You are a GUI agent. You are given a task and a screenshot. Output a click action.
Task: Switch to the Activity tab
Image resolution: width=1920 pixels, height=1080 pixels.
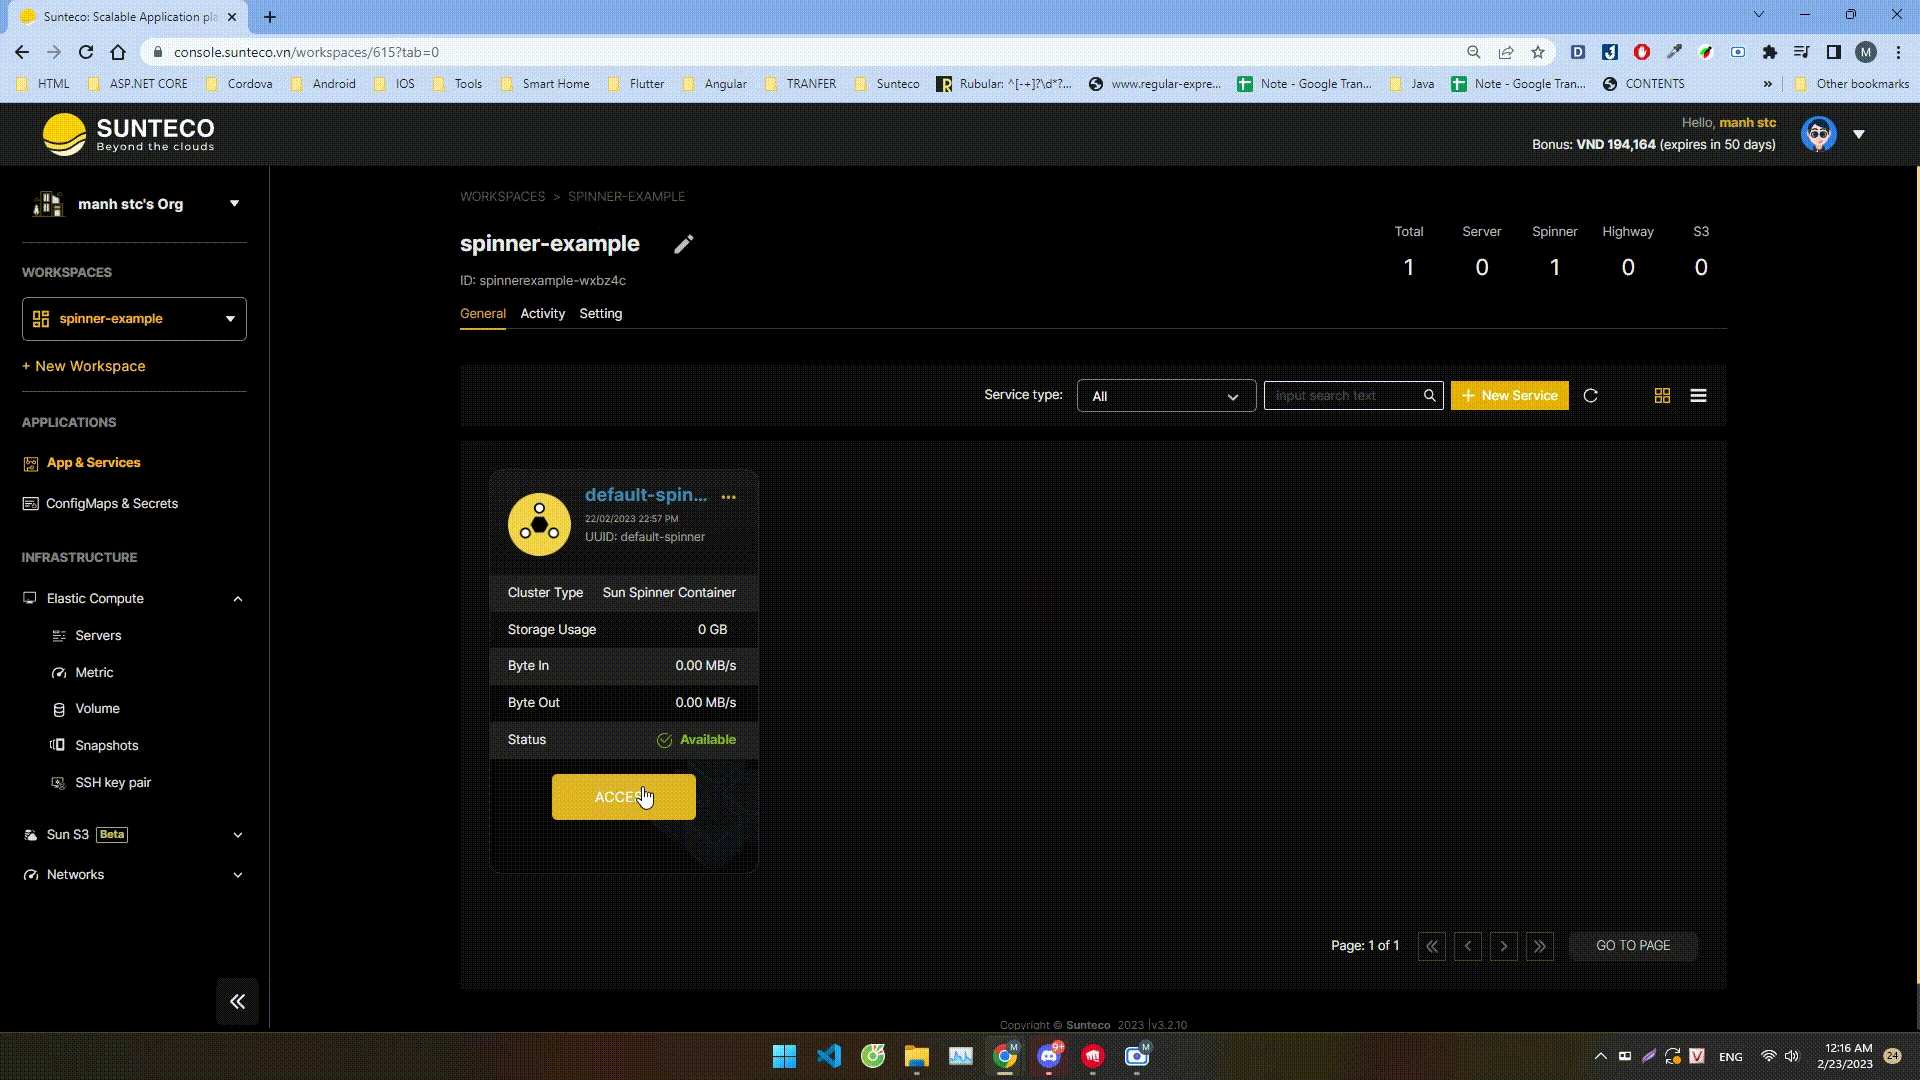[x=542, y=314]
